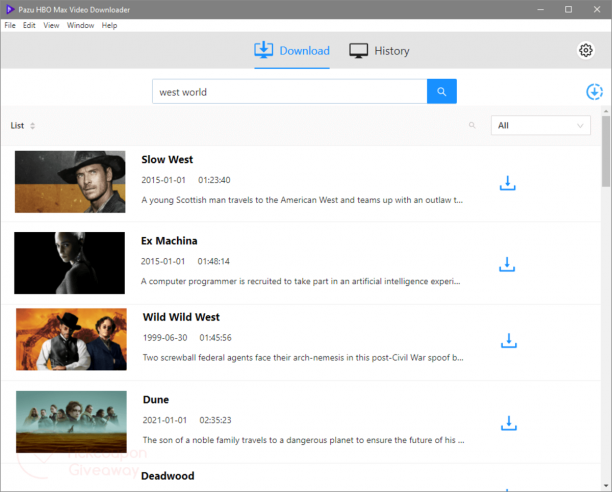Viewport: 612px width, 492px height.
Task: Open the All filter dropdown
Action: click(x=541, y=125)
